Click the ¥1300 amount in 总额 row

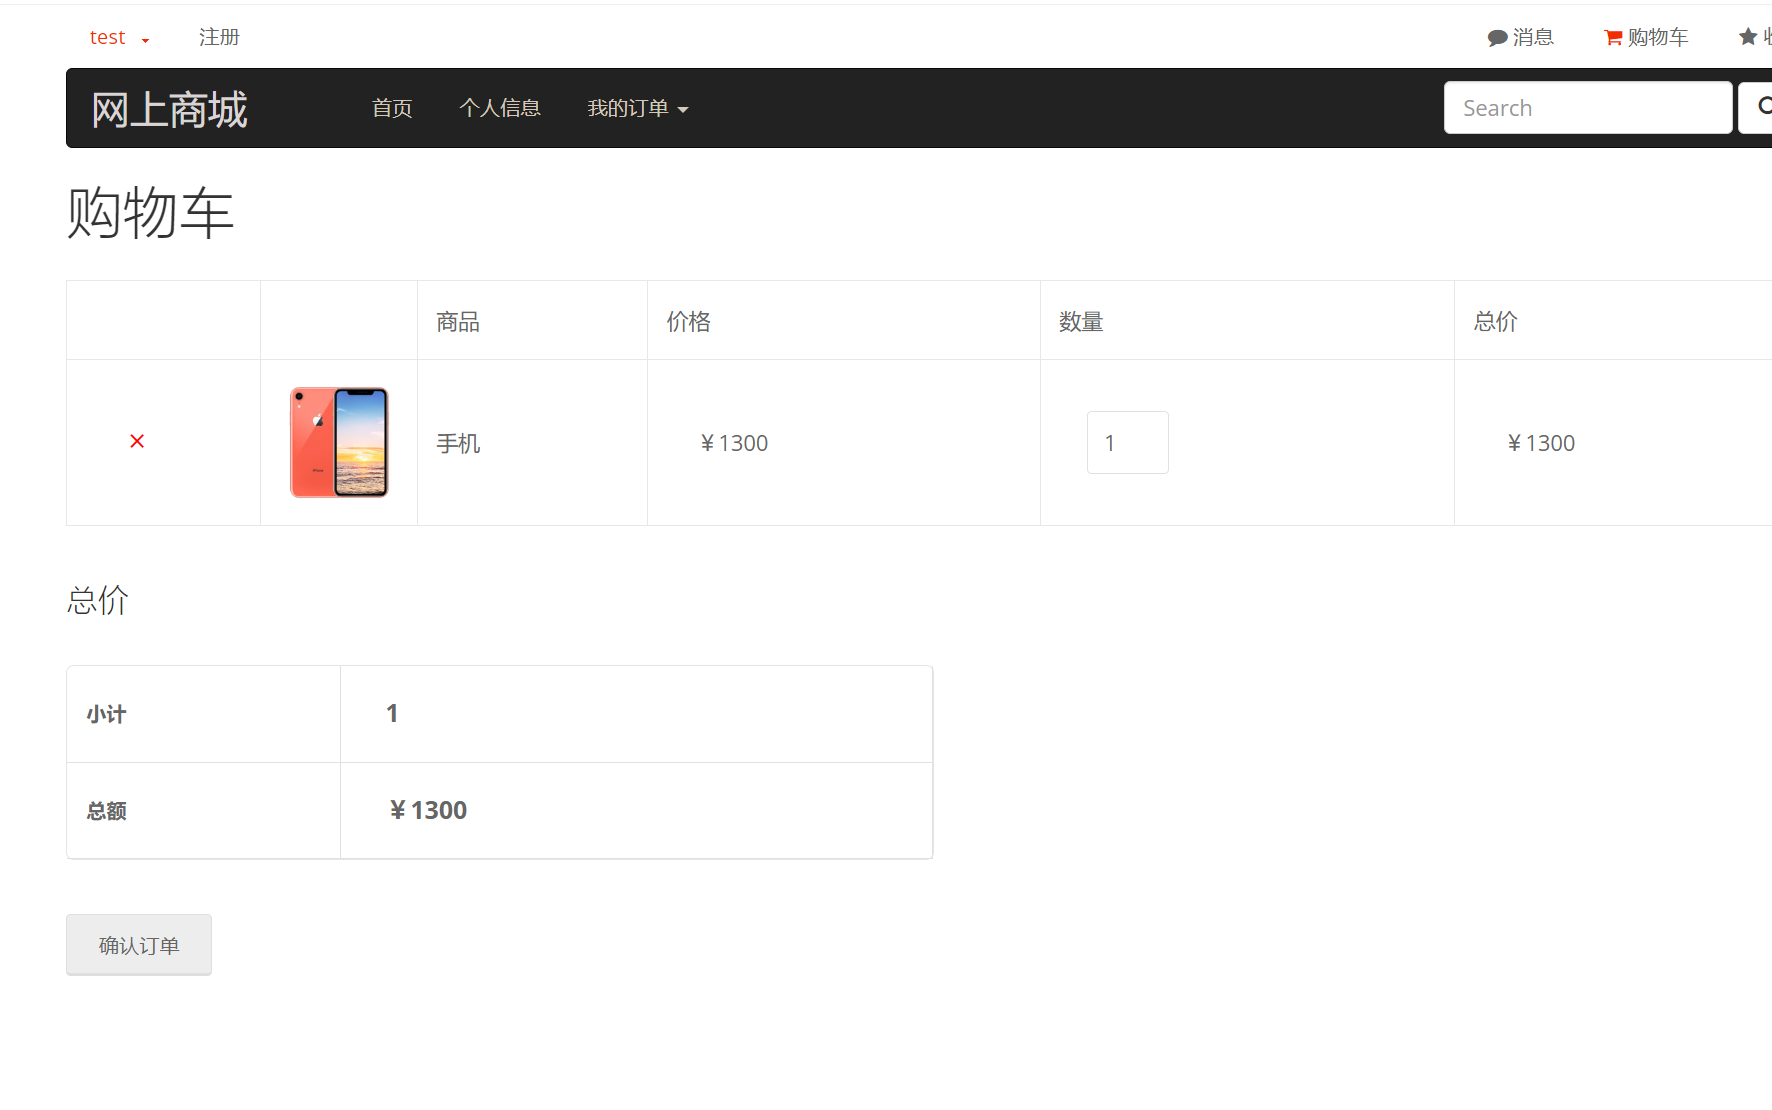click(x=428, y=810)
